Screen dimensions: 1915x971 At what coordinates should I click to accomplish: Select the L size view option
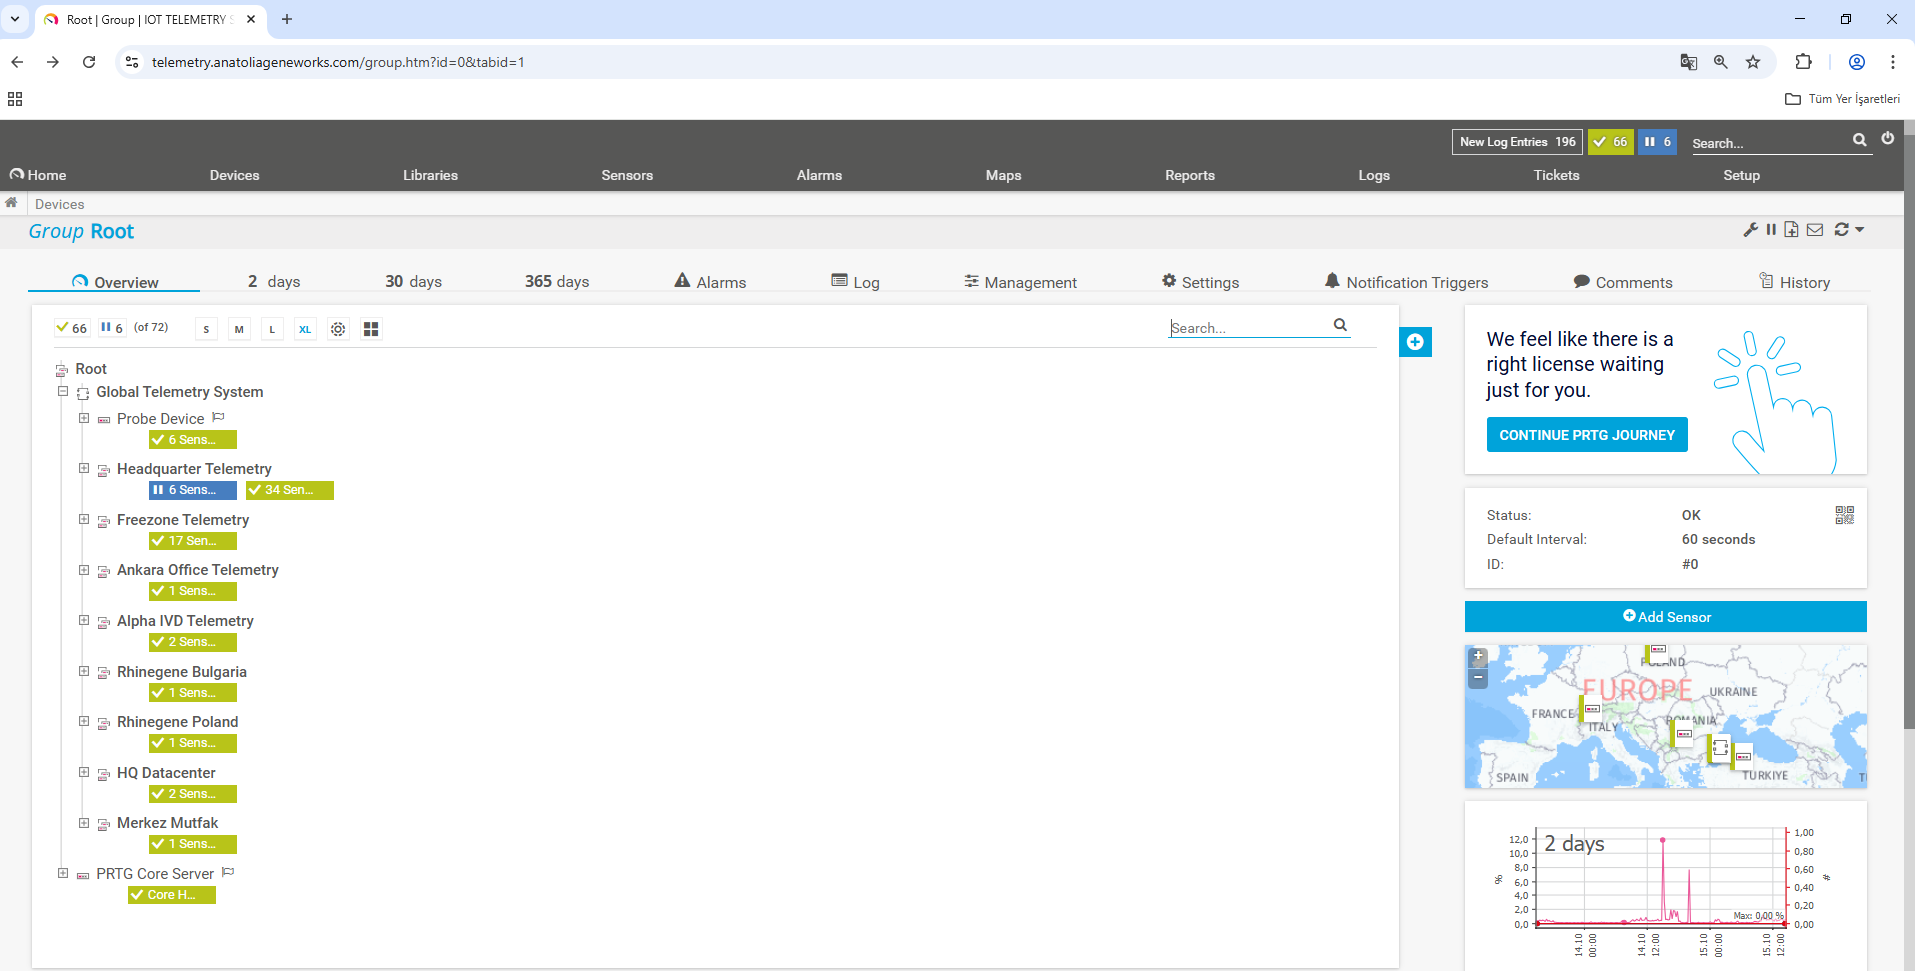tap(272, 329)
